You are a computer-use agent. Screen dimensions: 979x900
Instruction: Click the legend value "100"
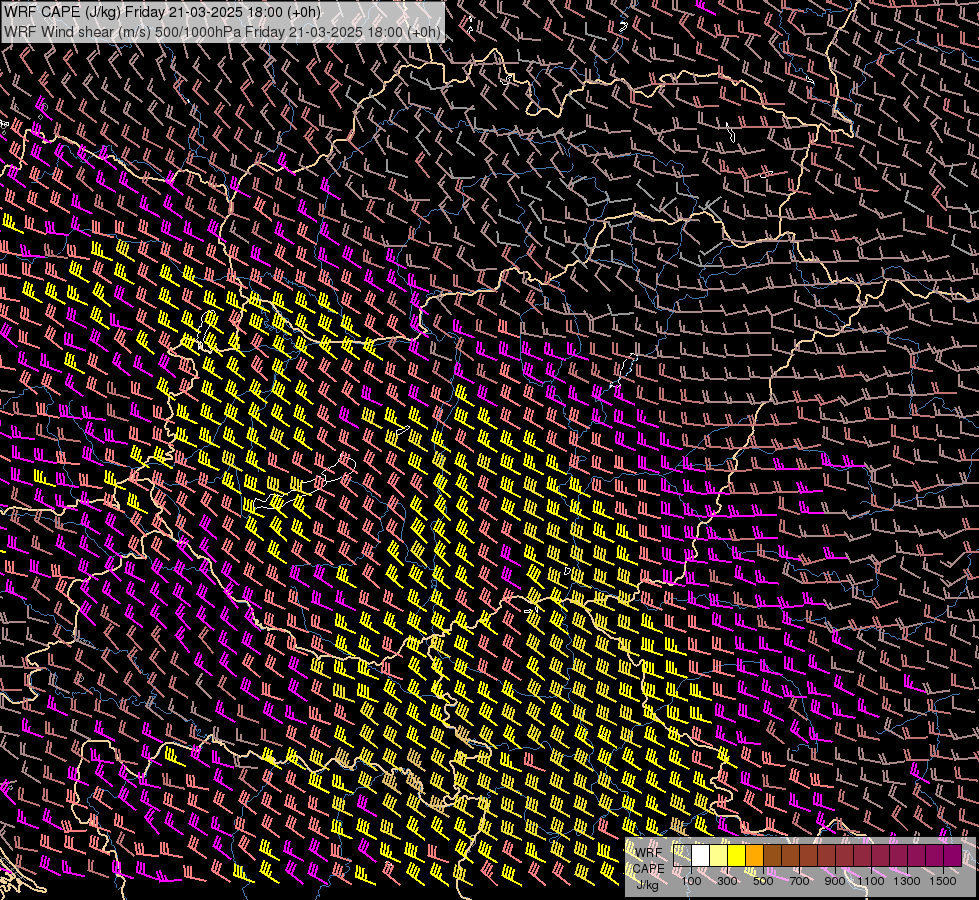[691, 881]
